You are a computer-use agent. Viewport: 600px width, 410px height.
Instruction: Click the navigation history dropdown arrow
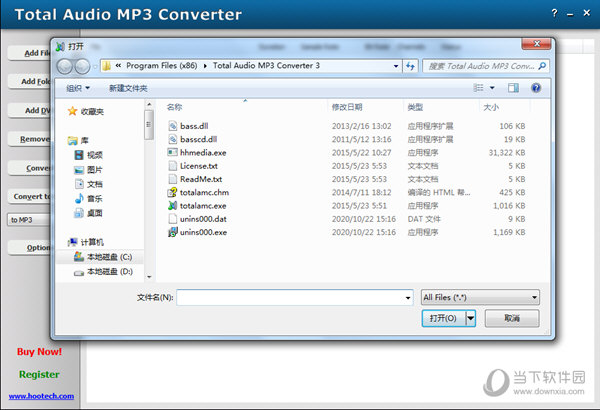coord(95,67)
